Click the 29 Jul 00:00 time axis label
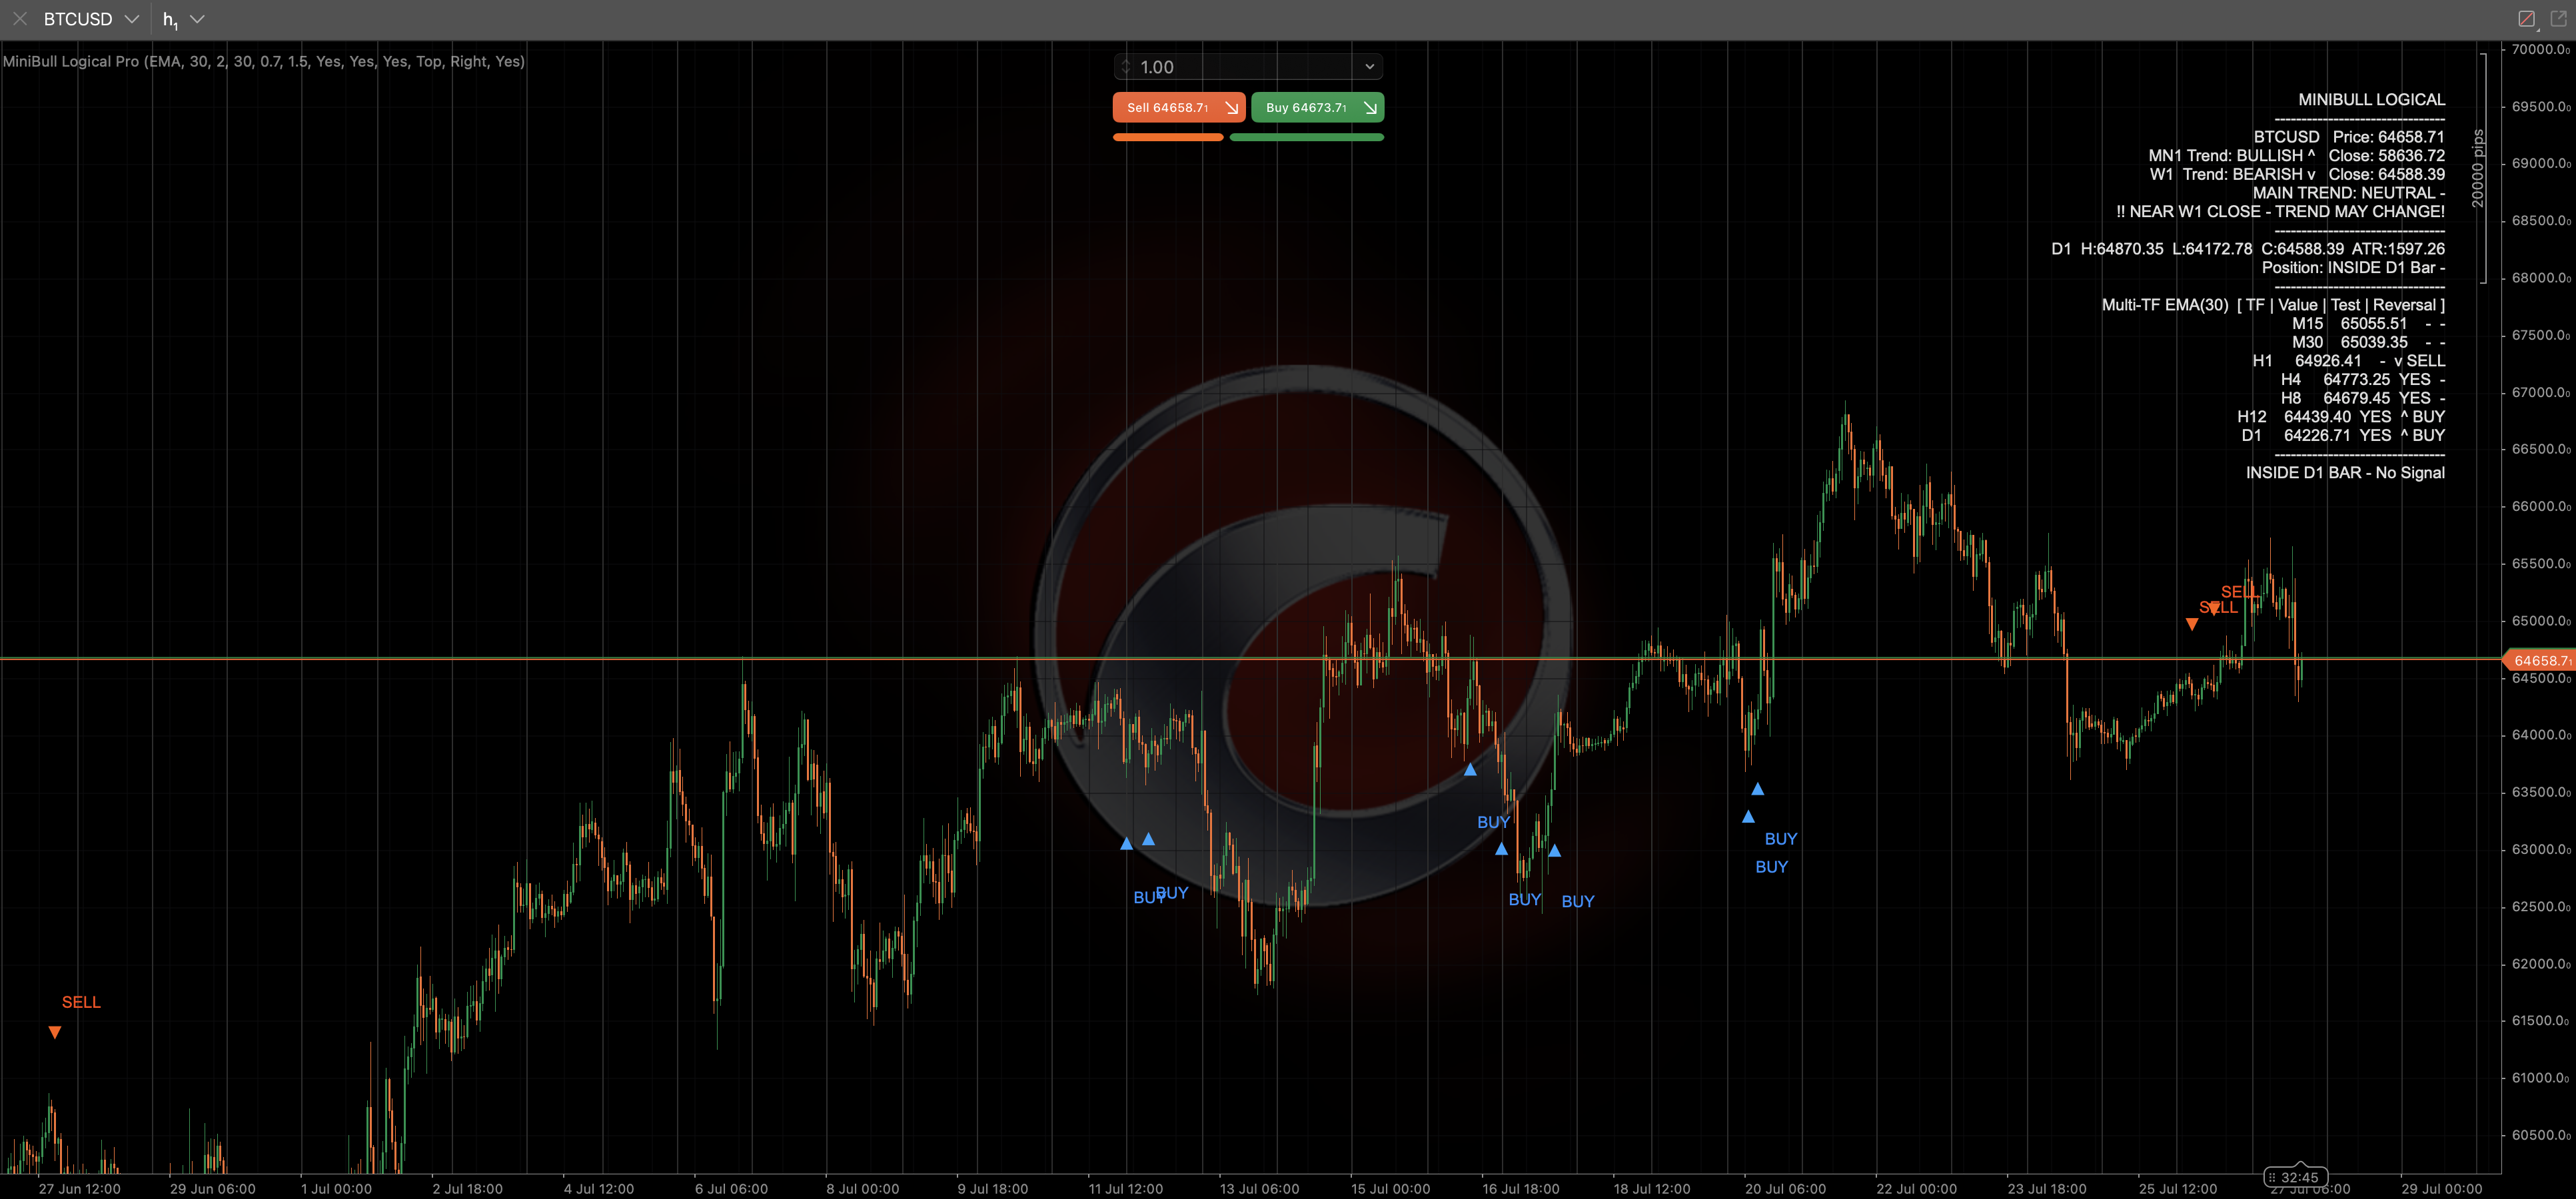 coord(2441,1189)
